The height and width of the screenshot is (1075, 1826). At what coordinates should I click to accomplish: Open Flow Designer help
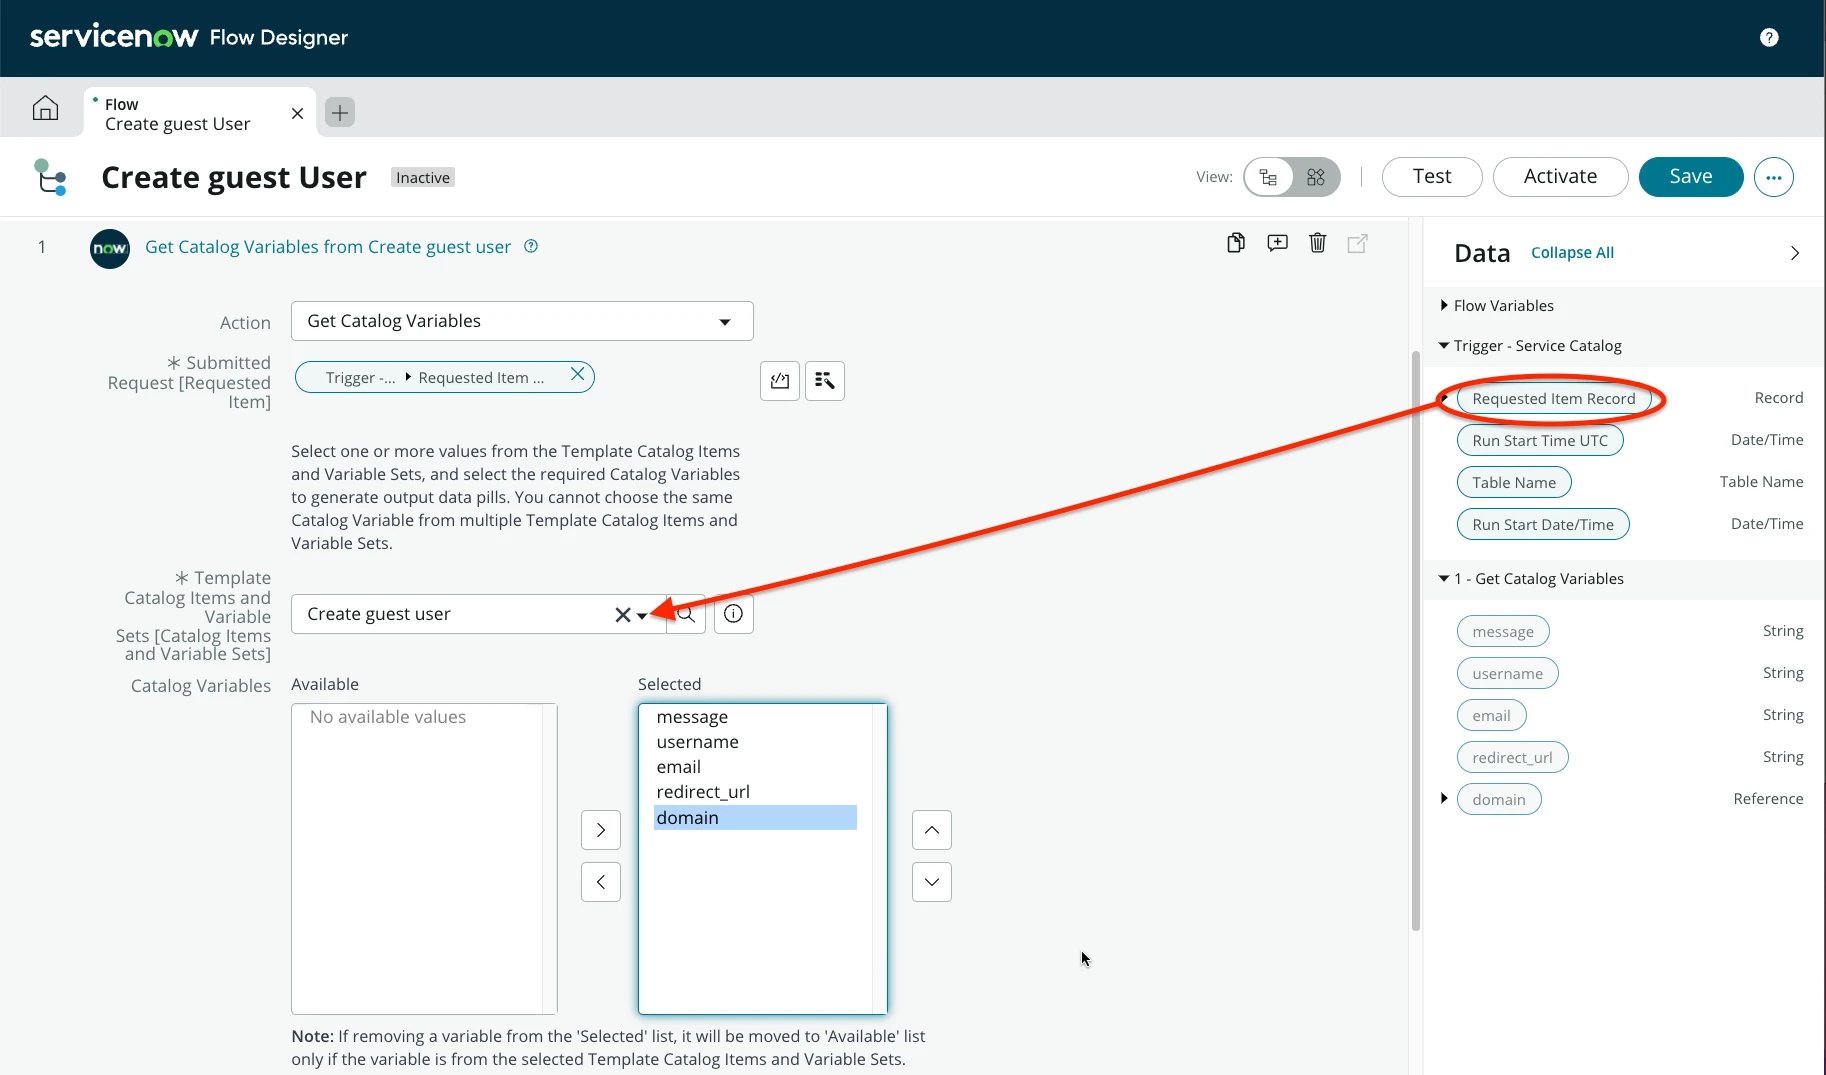[1770, 37]
